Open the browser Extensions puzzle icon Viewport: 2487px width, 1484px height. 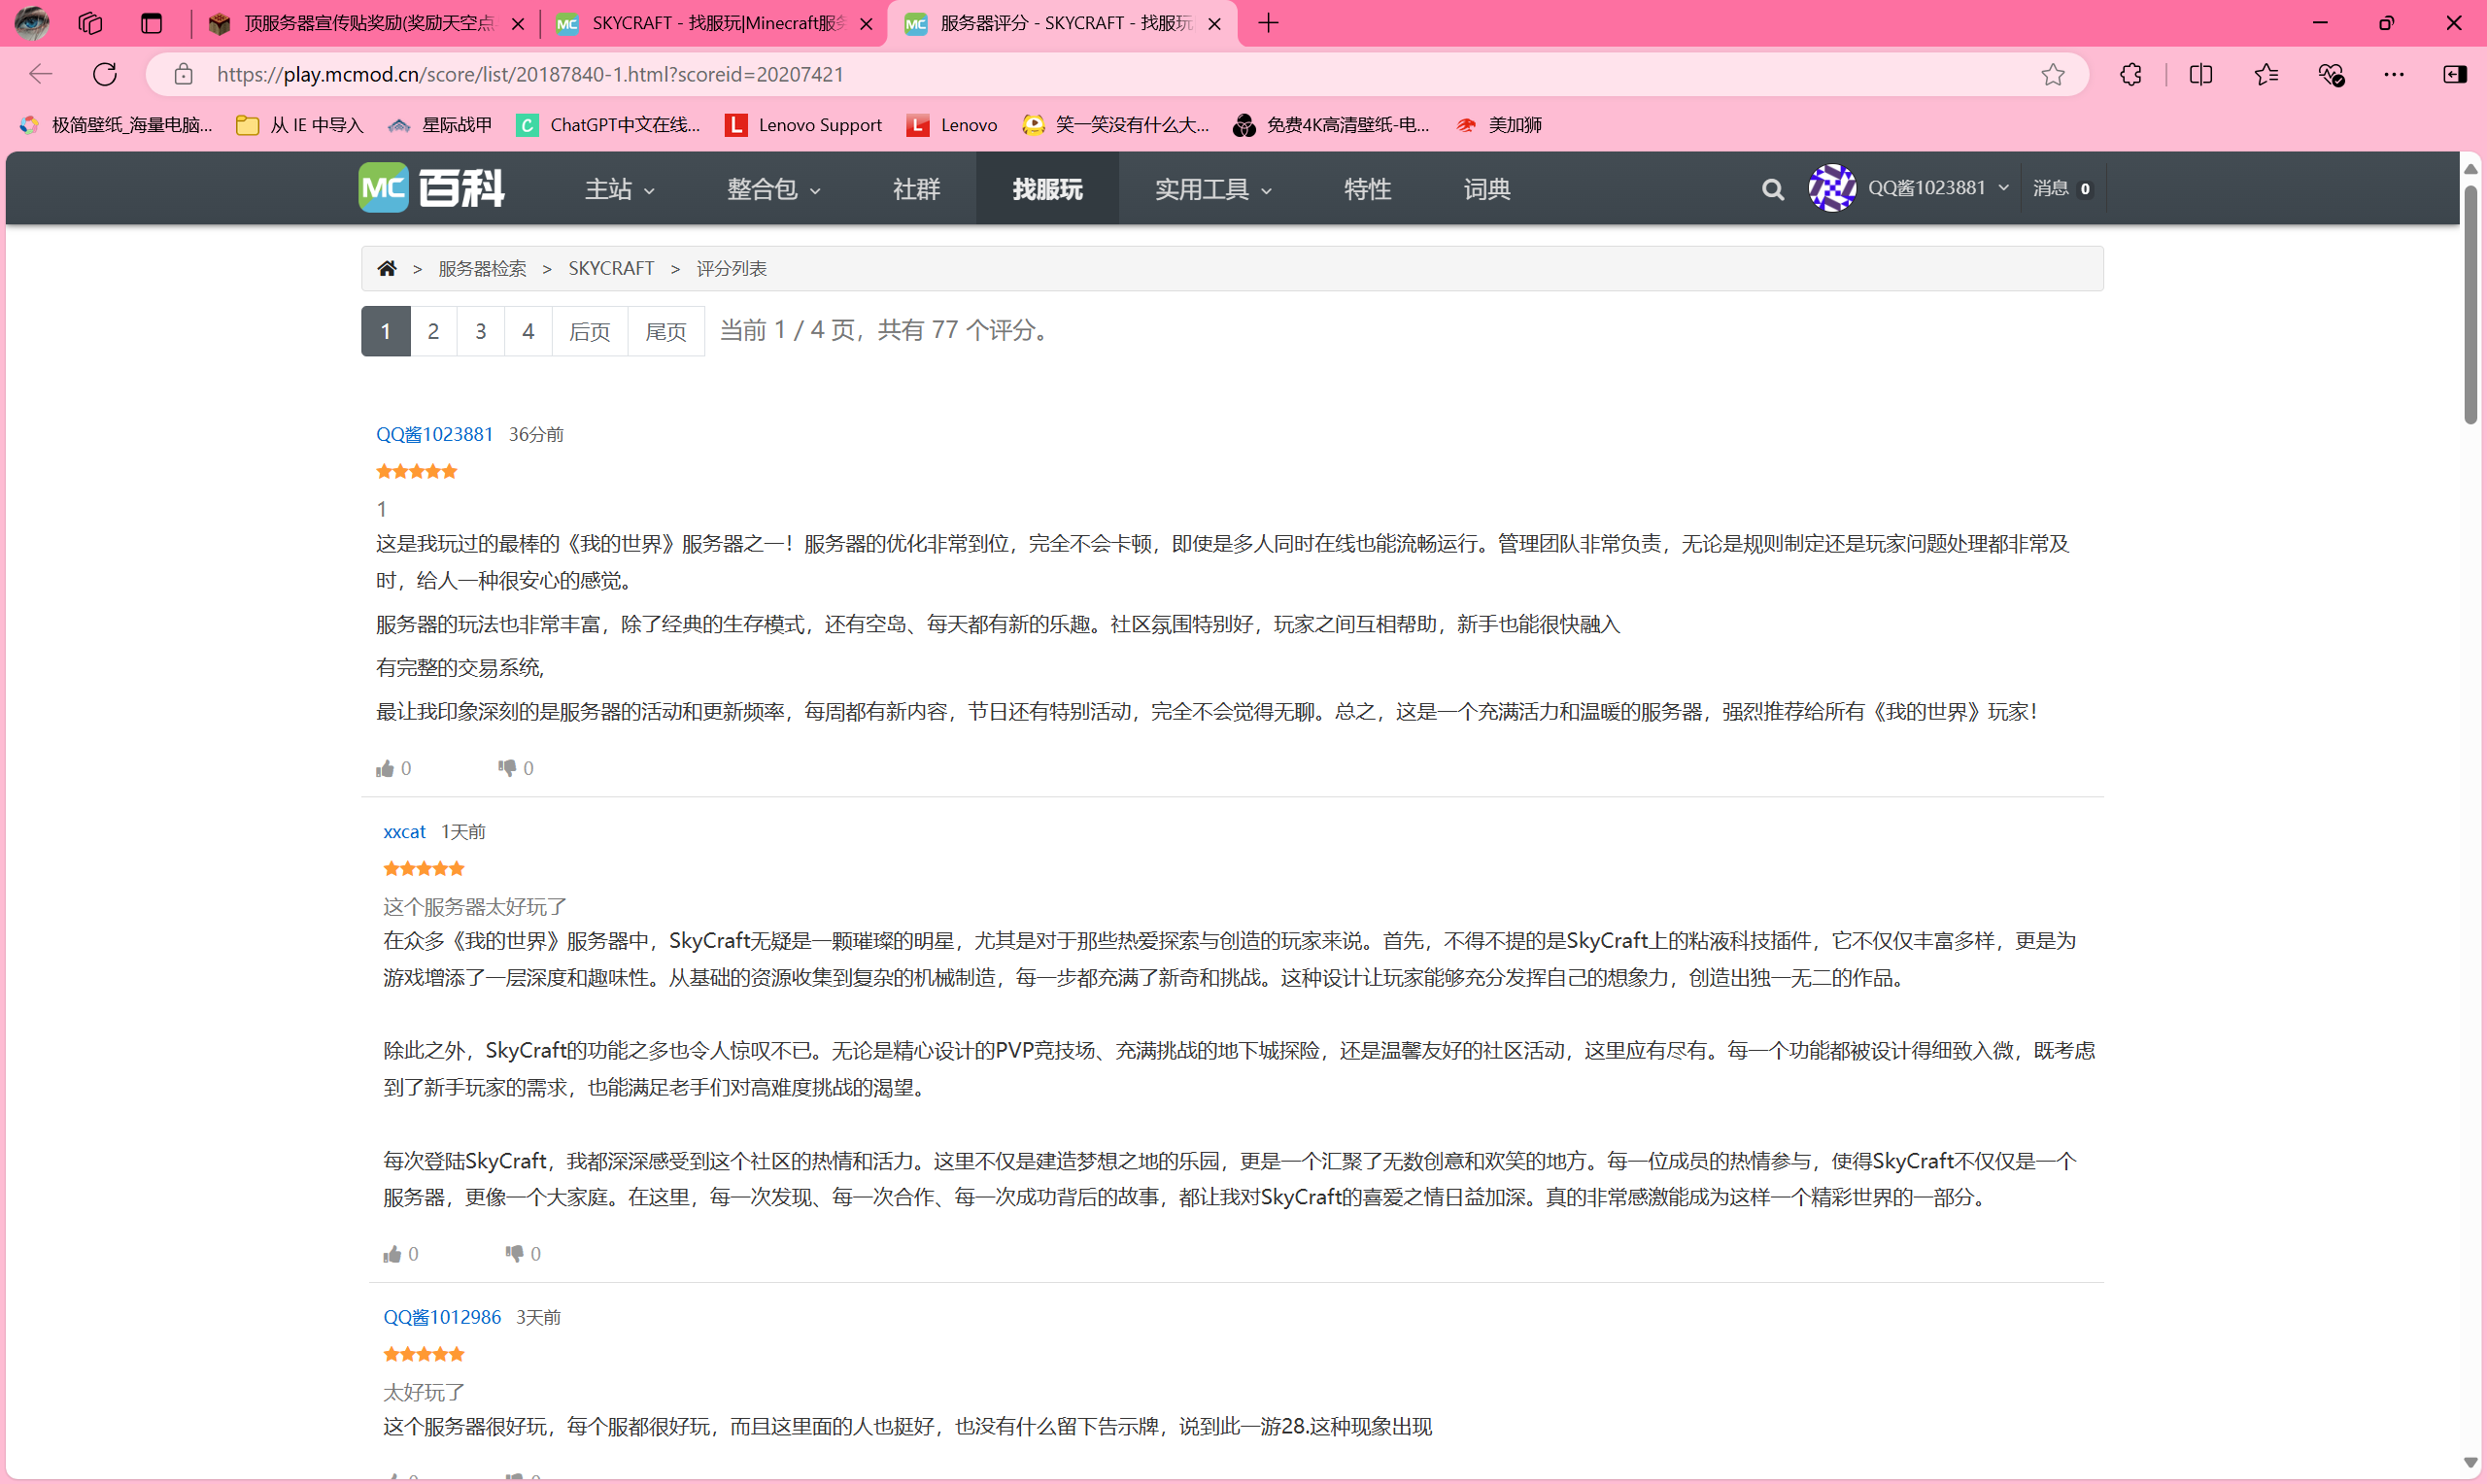point(2131,74)
